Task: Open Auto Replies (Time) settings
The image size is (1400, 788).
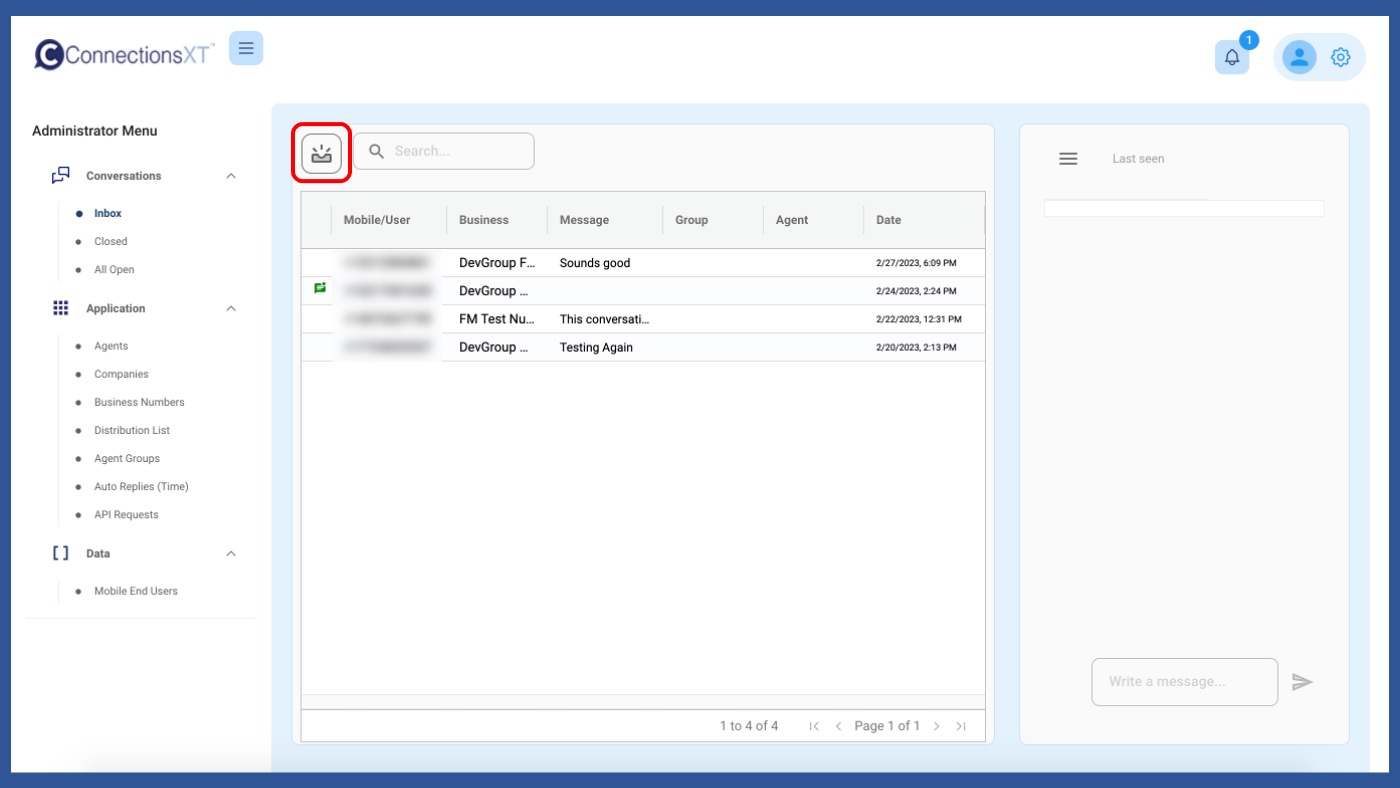Action: (141, 487)
